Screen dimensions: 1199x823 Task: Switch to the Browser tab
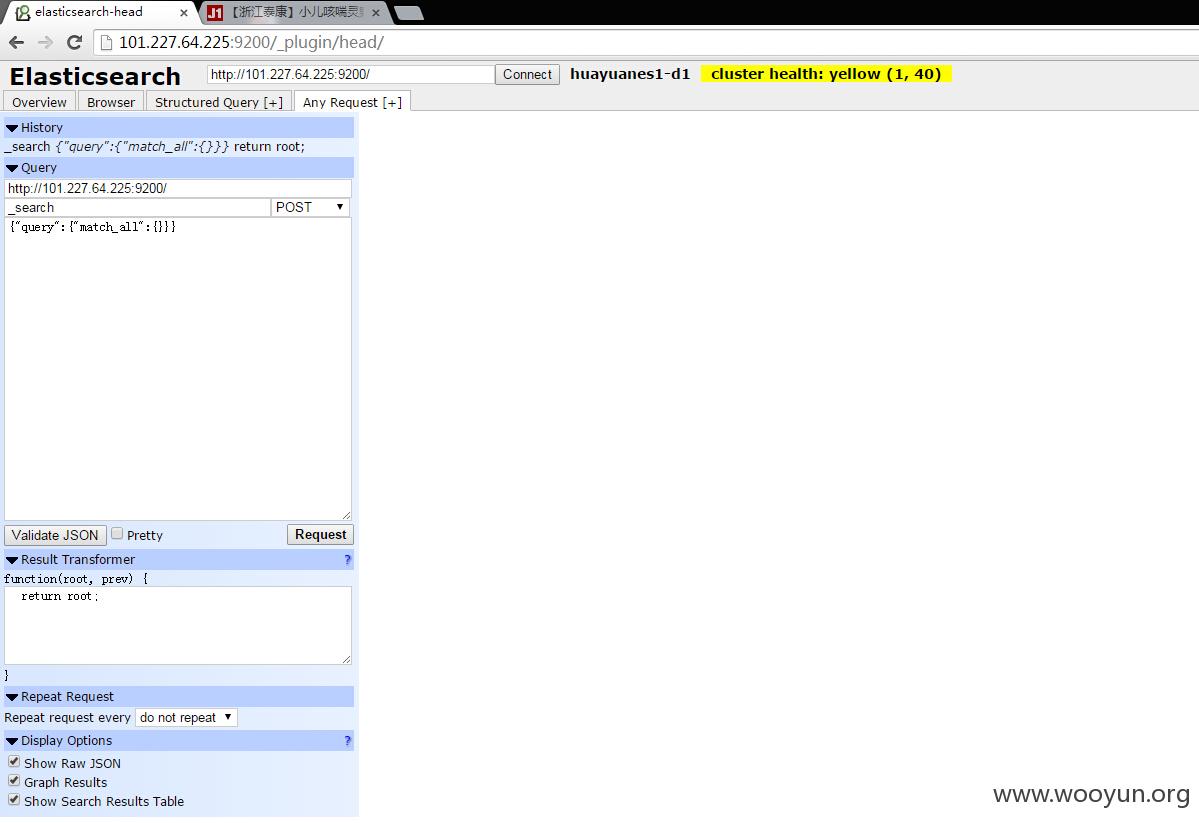pyautogui.click(x=111, y=102)
